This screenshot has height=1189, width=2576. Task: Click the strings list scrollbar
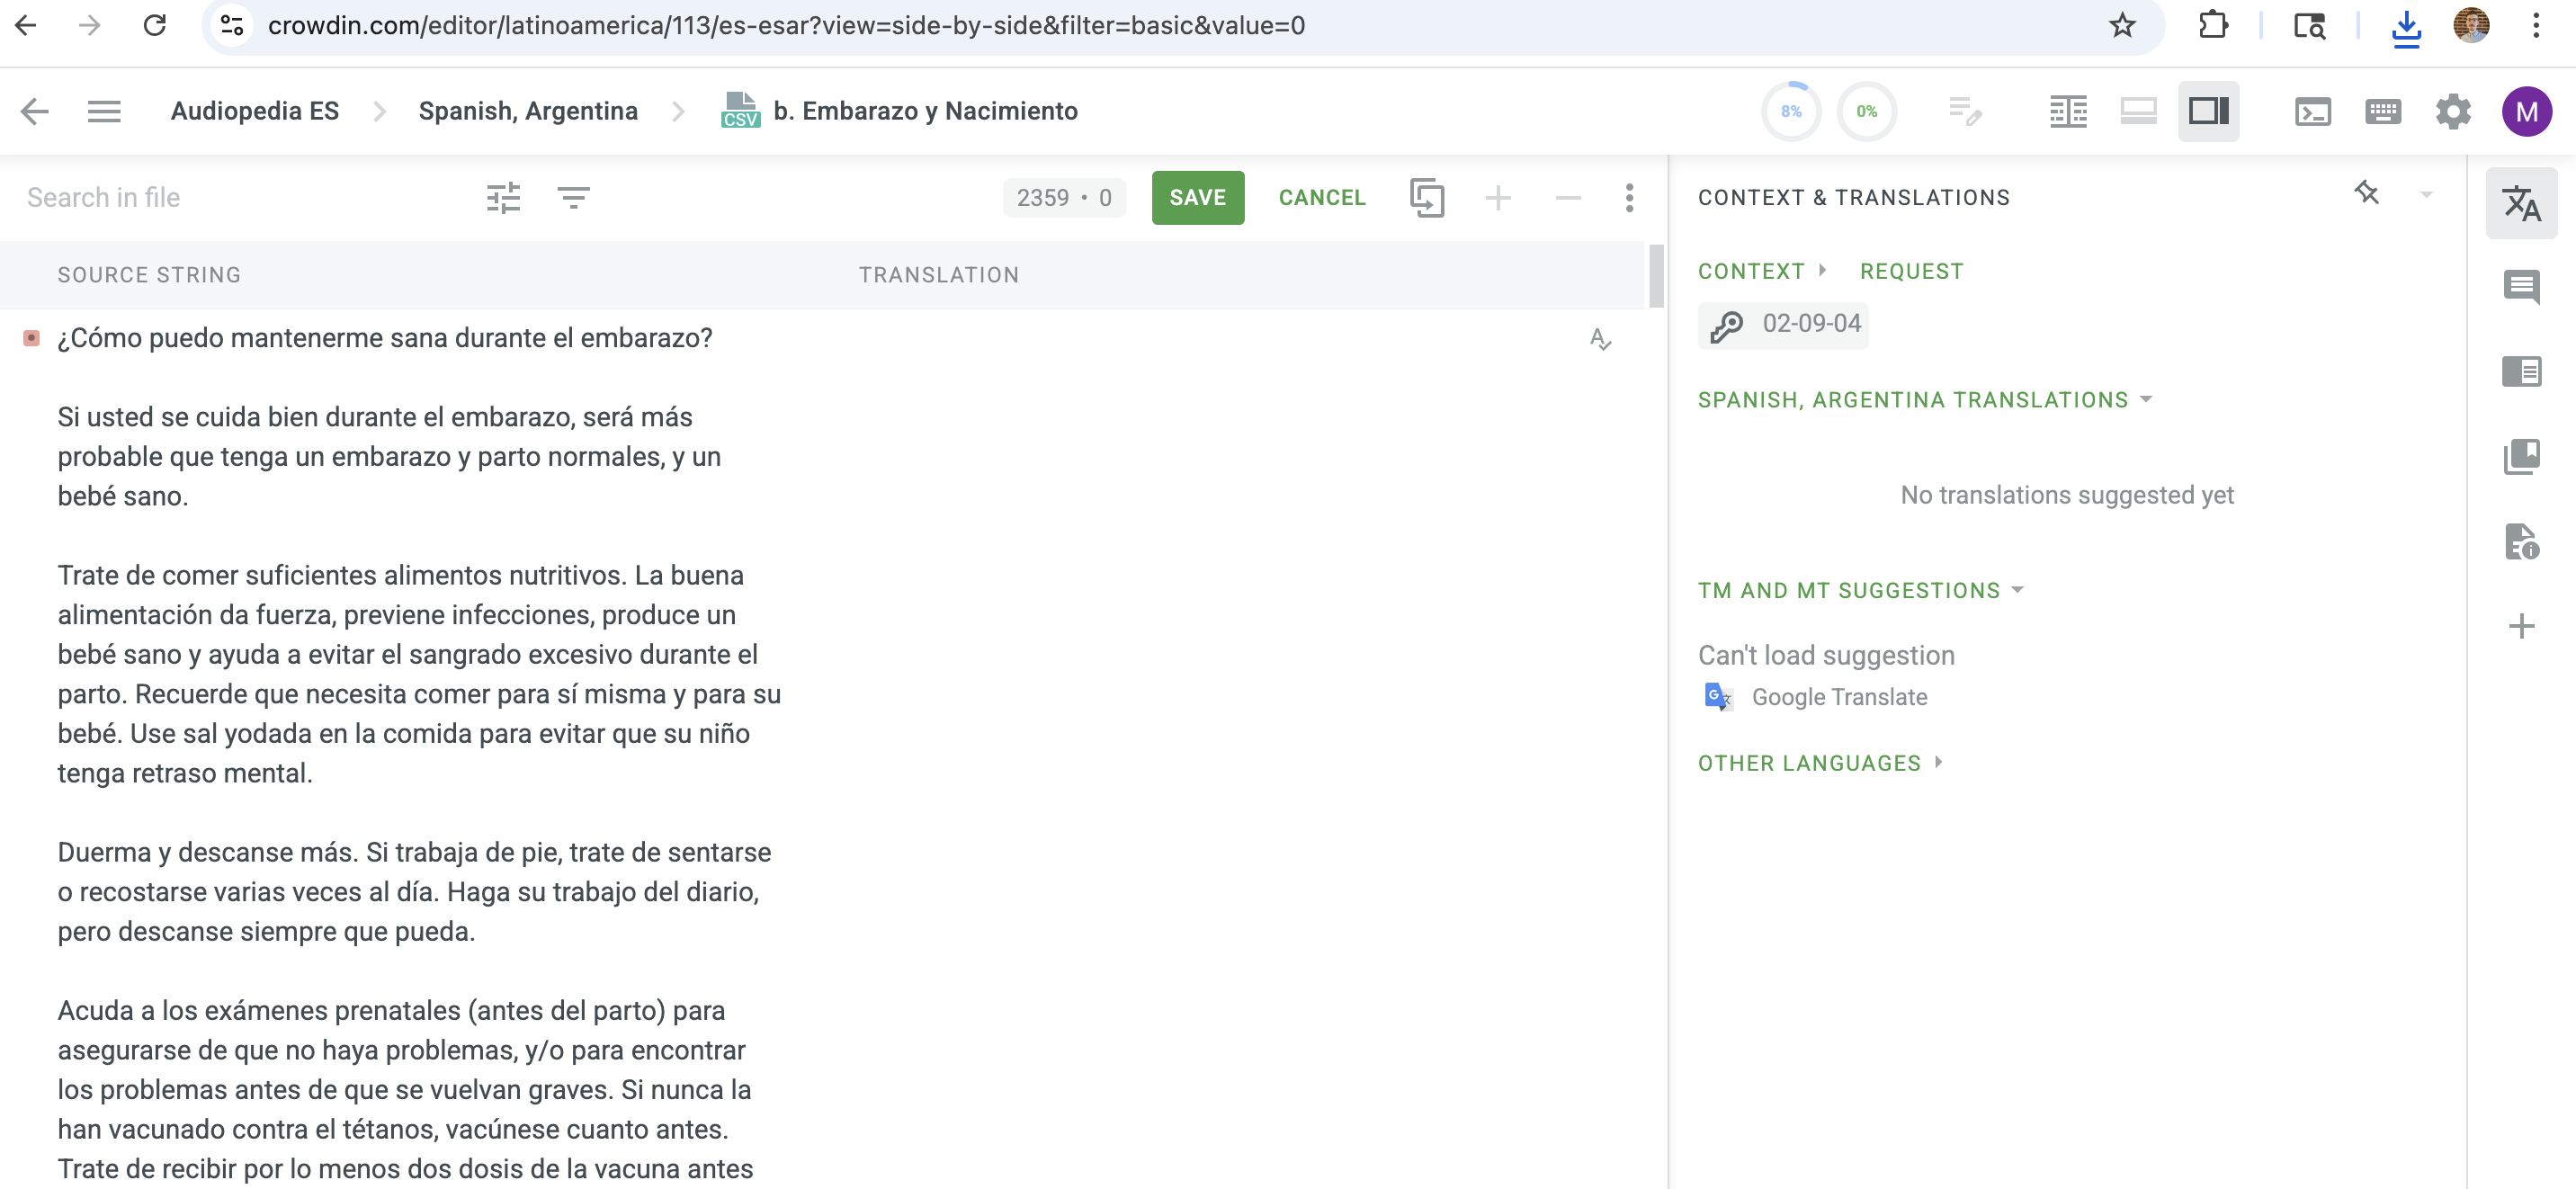[x=1656, y=276]
